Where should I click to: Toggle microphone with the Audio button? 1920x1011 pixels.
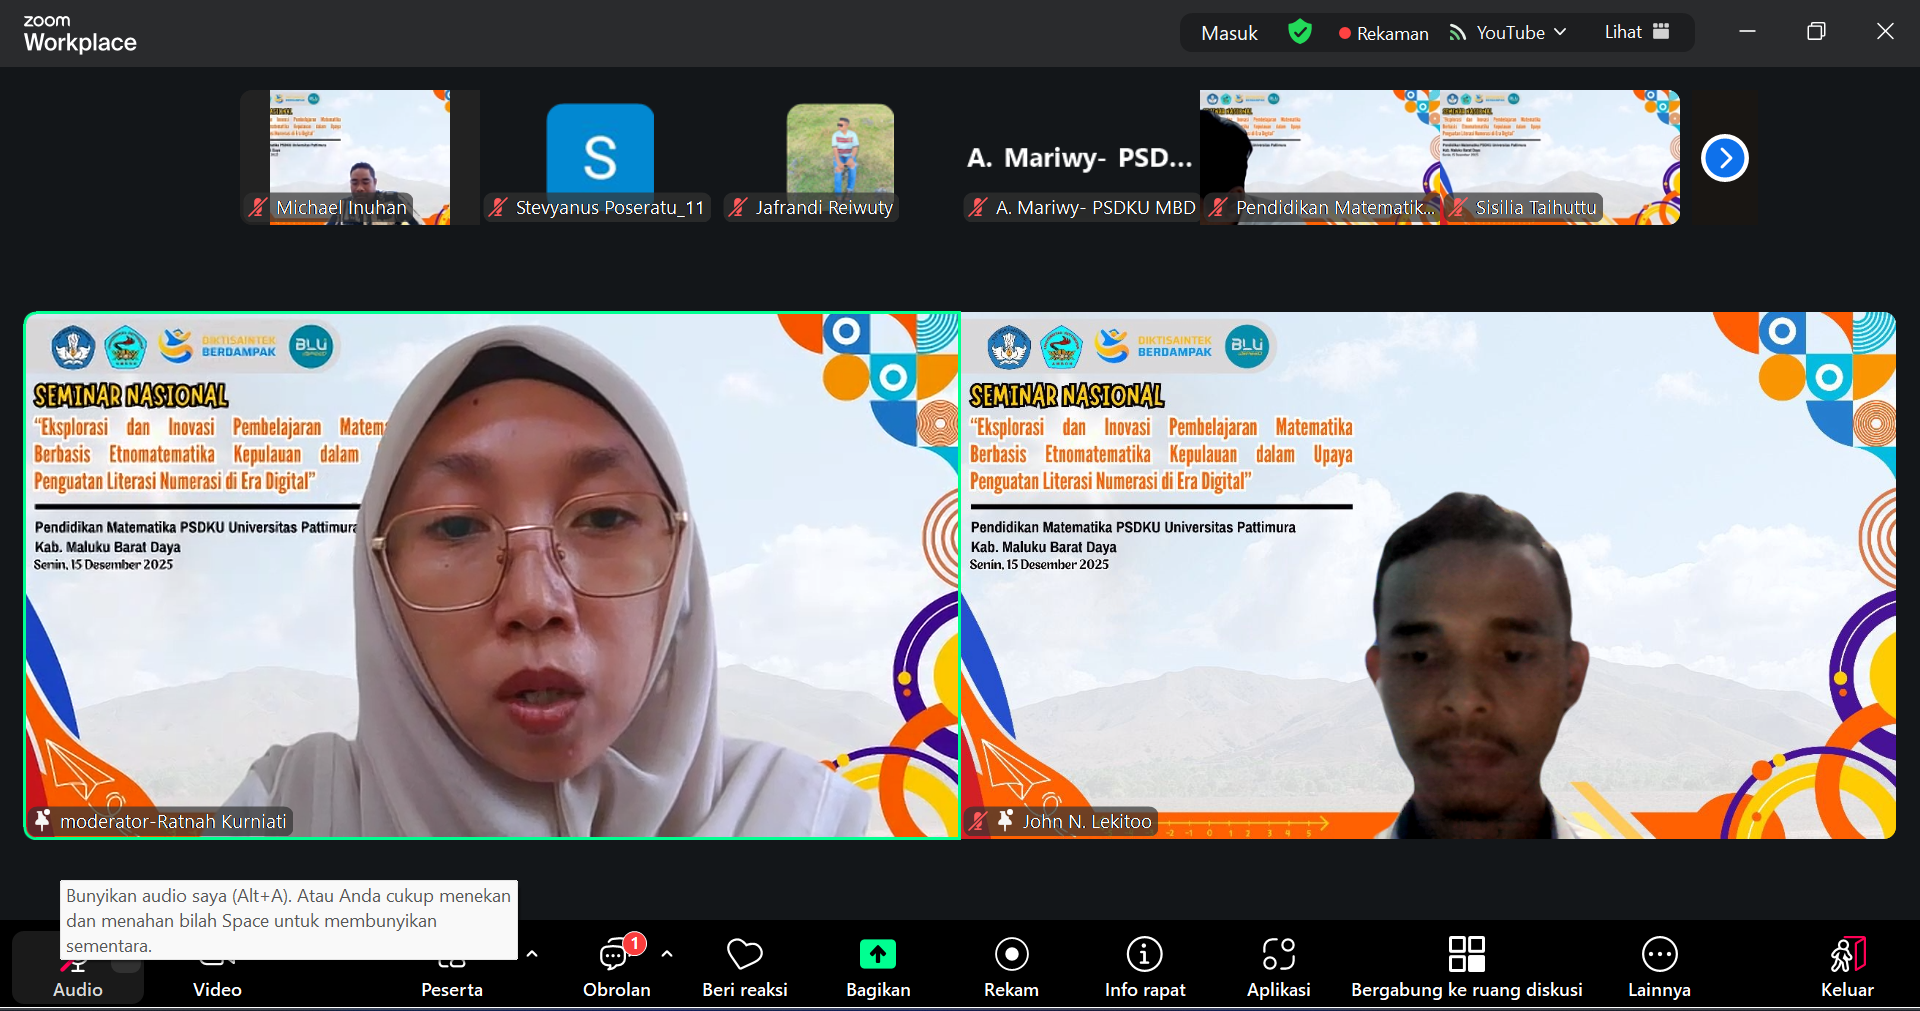tap(78, 975)
